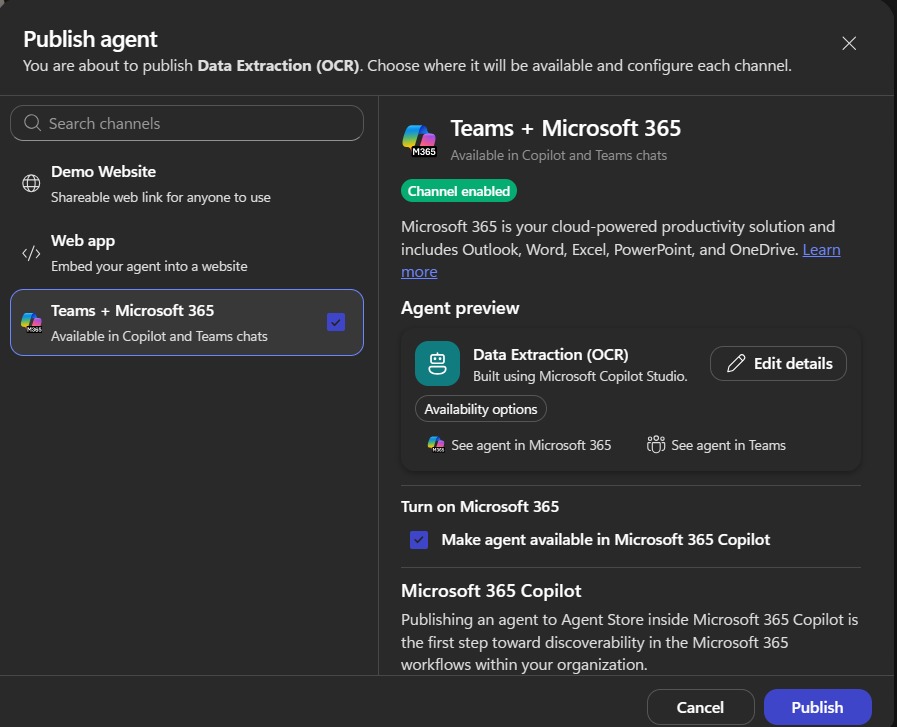Click the large M365 Copilot logo

(419, 141)
